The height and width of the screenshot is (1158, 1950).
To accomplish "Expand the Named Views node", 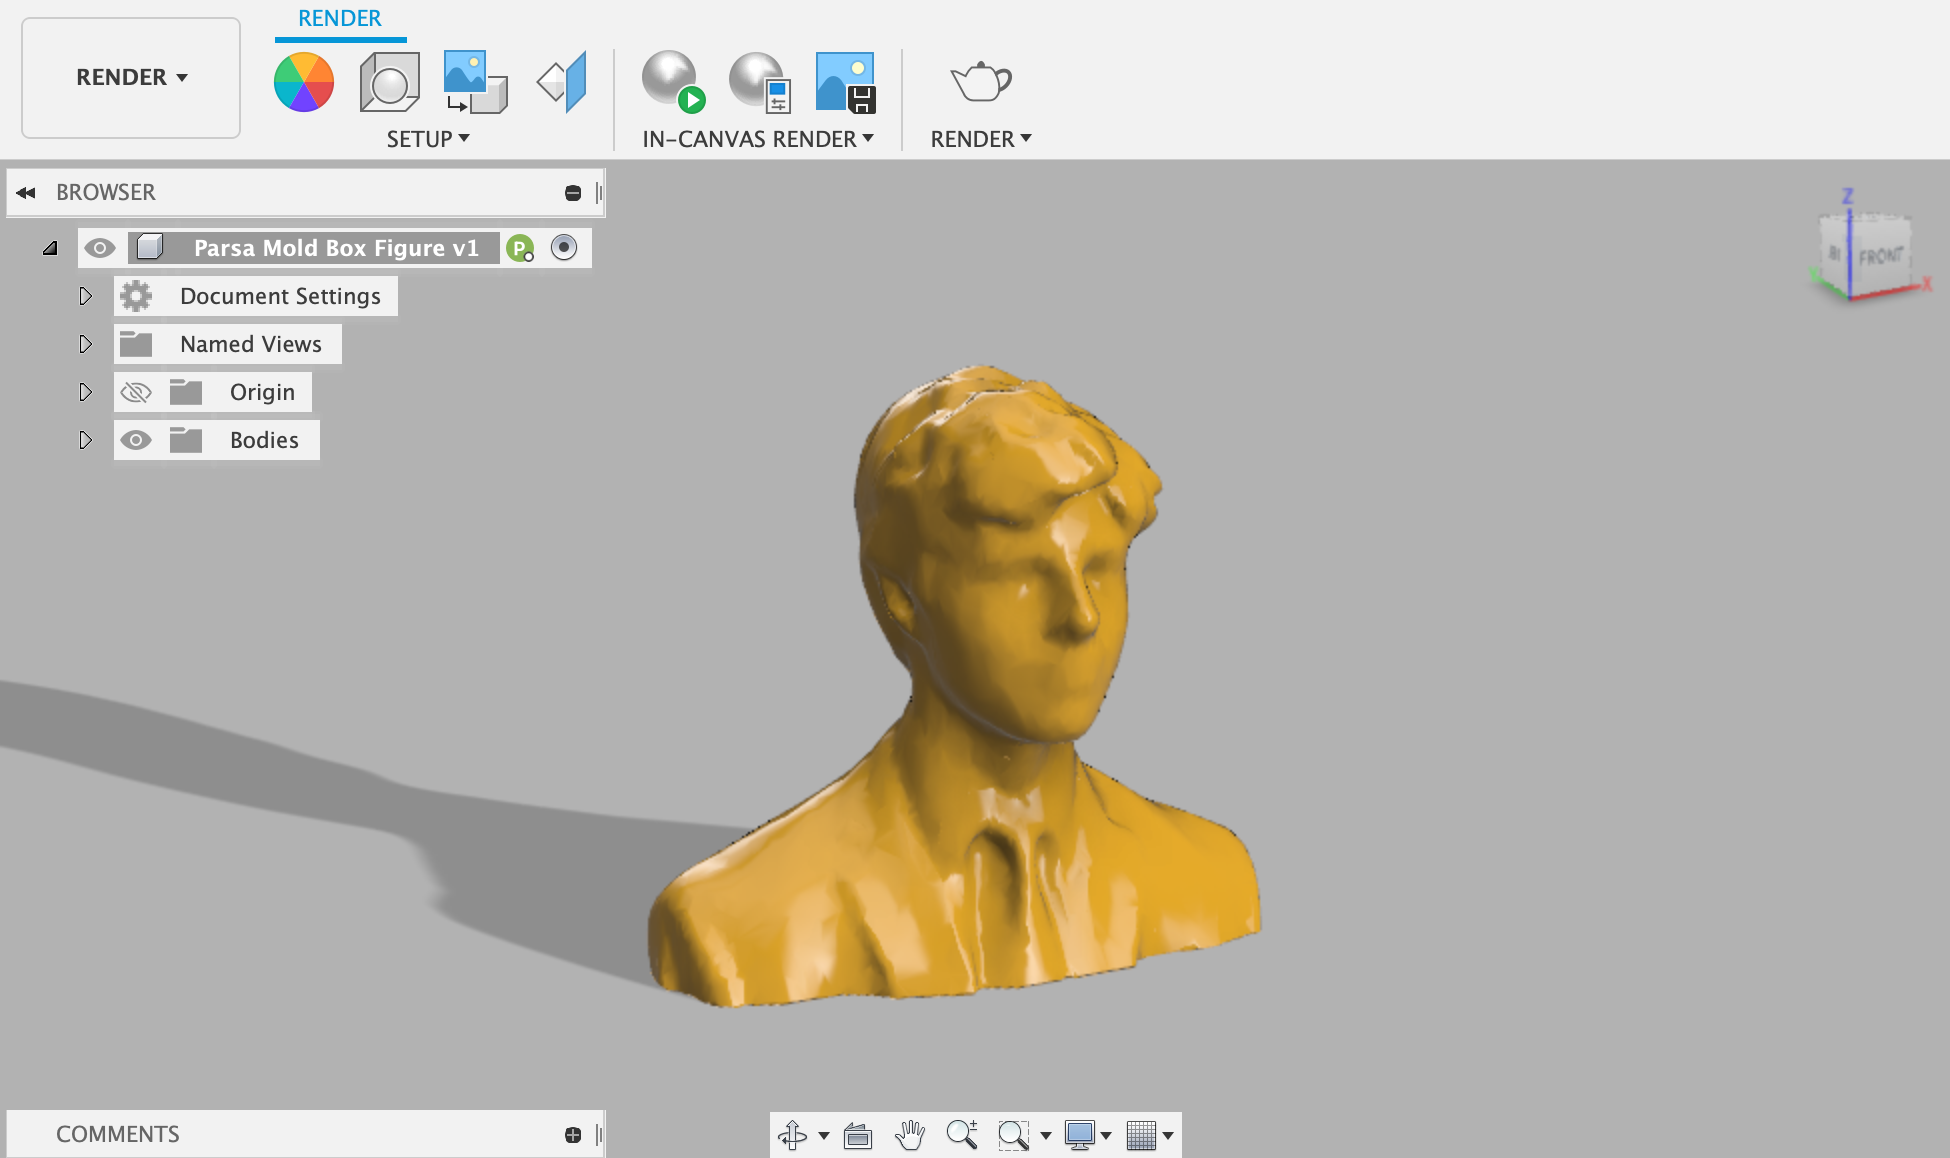I will 85,344.
